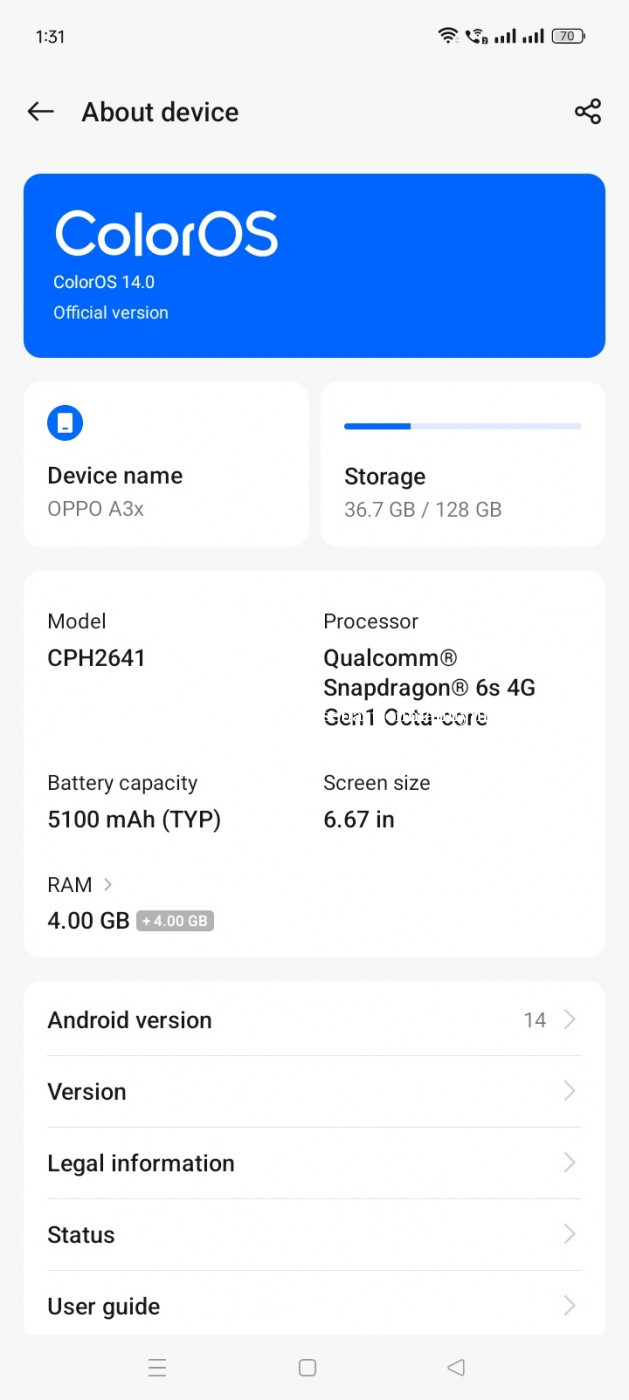This screenshot has width=629, height=1400.
Task: Tap the back arrow icon
Action: point(41,112)
